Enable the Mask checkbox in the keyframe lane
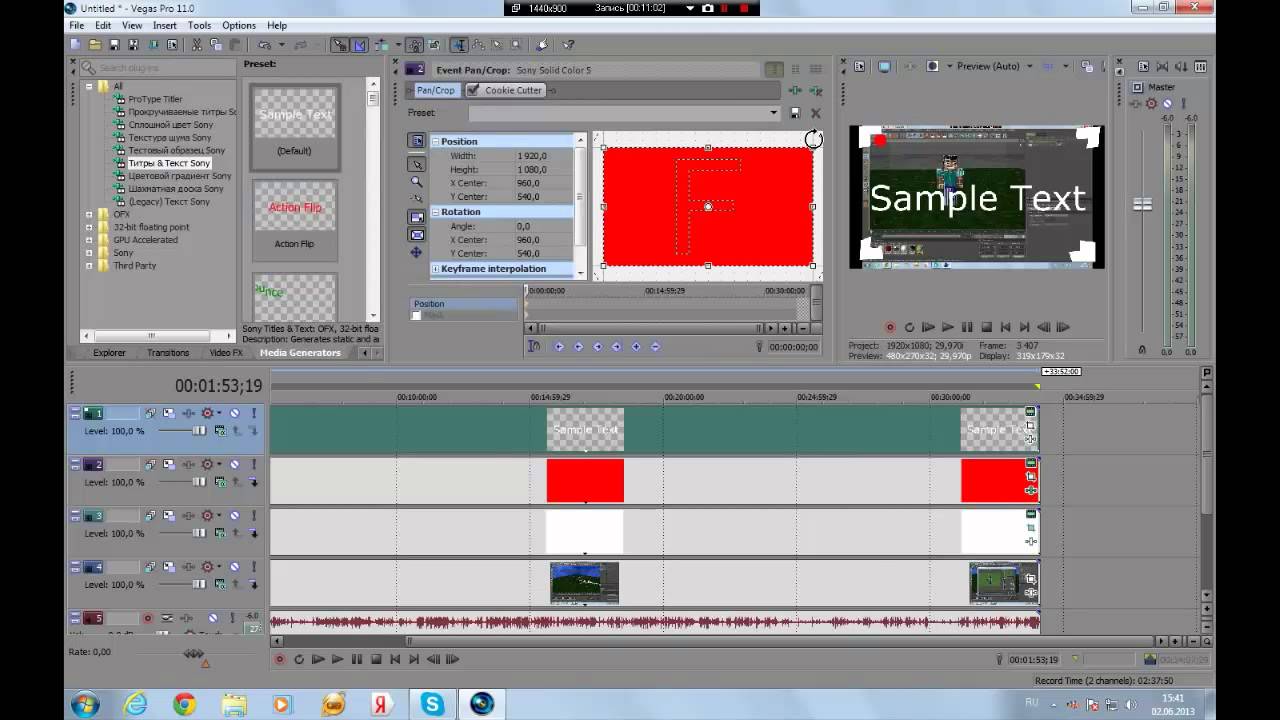 tap(416, 316)
